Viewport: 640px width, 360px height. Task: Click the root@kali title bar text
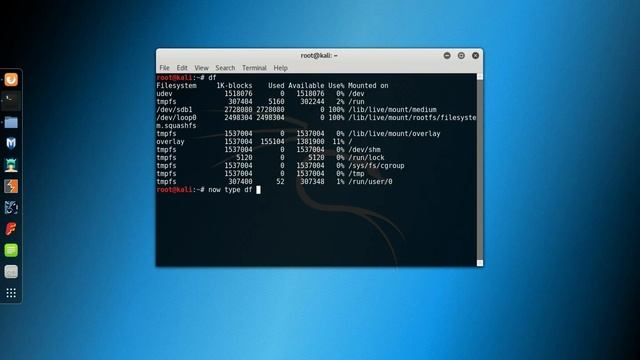[x=319, y=56]
